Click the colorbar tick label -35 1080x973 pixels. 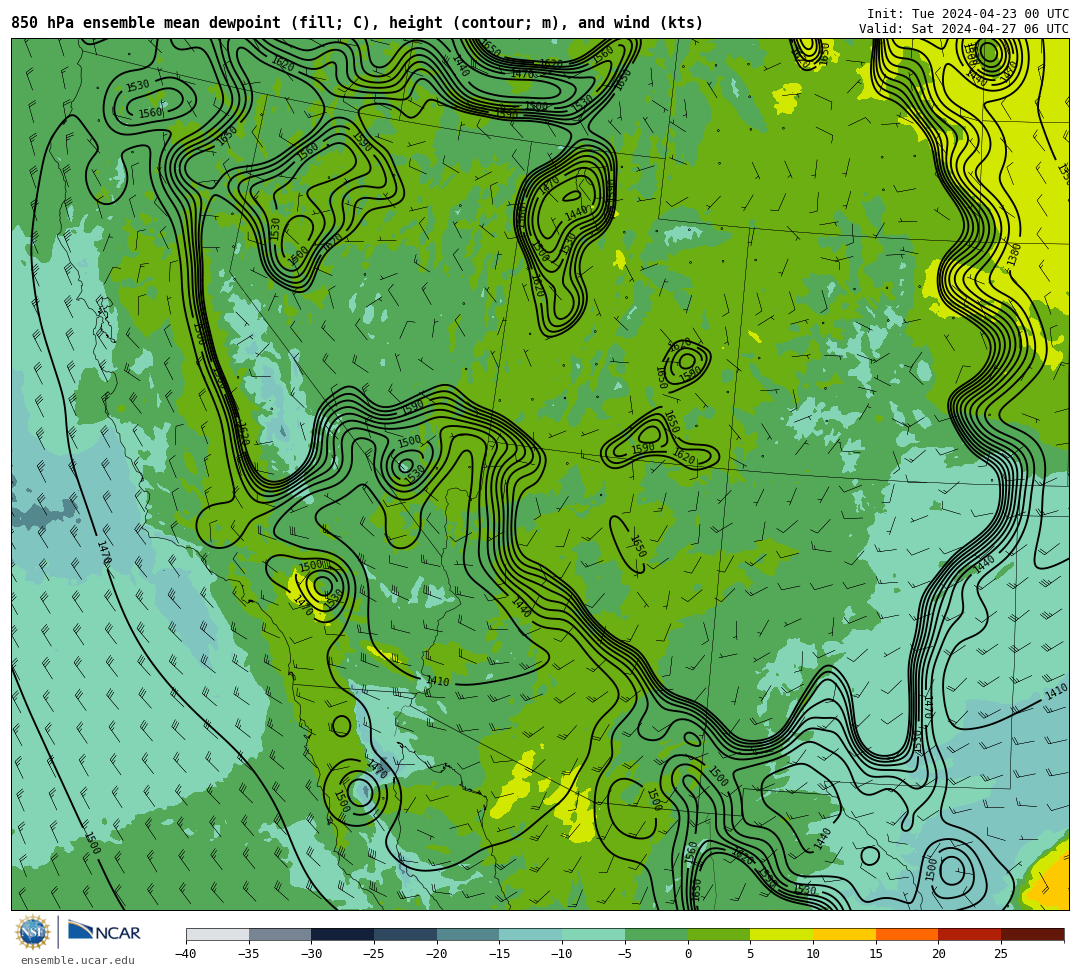tap(249, 954)
